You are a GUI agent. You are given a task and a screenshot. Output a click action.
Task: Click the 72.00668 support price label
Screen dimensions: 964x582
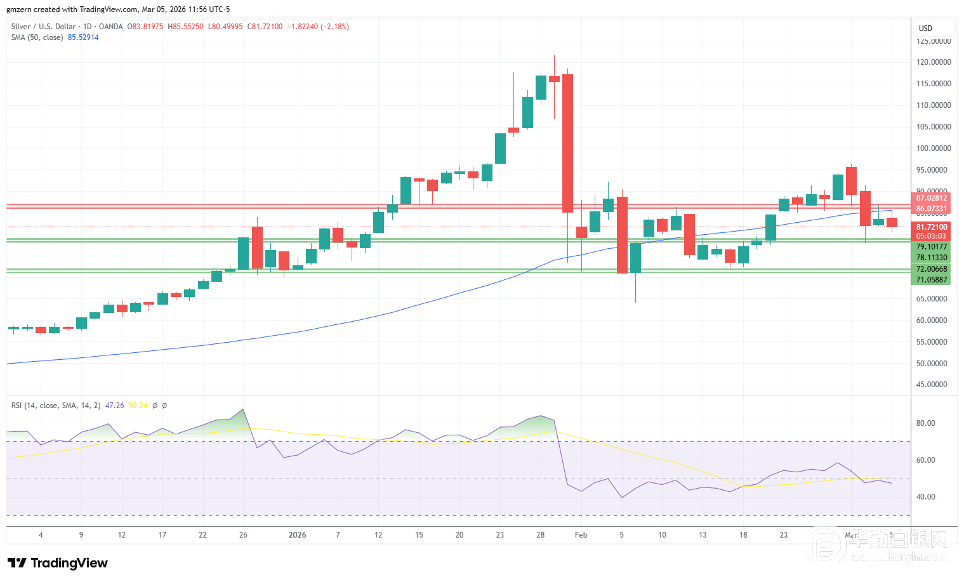coord(933,271)
